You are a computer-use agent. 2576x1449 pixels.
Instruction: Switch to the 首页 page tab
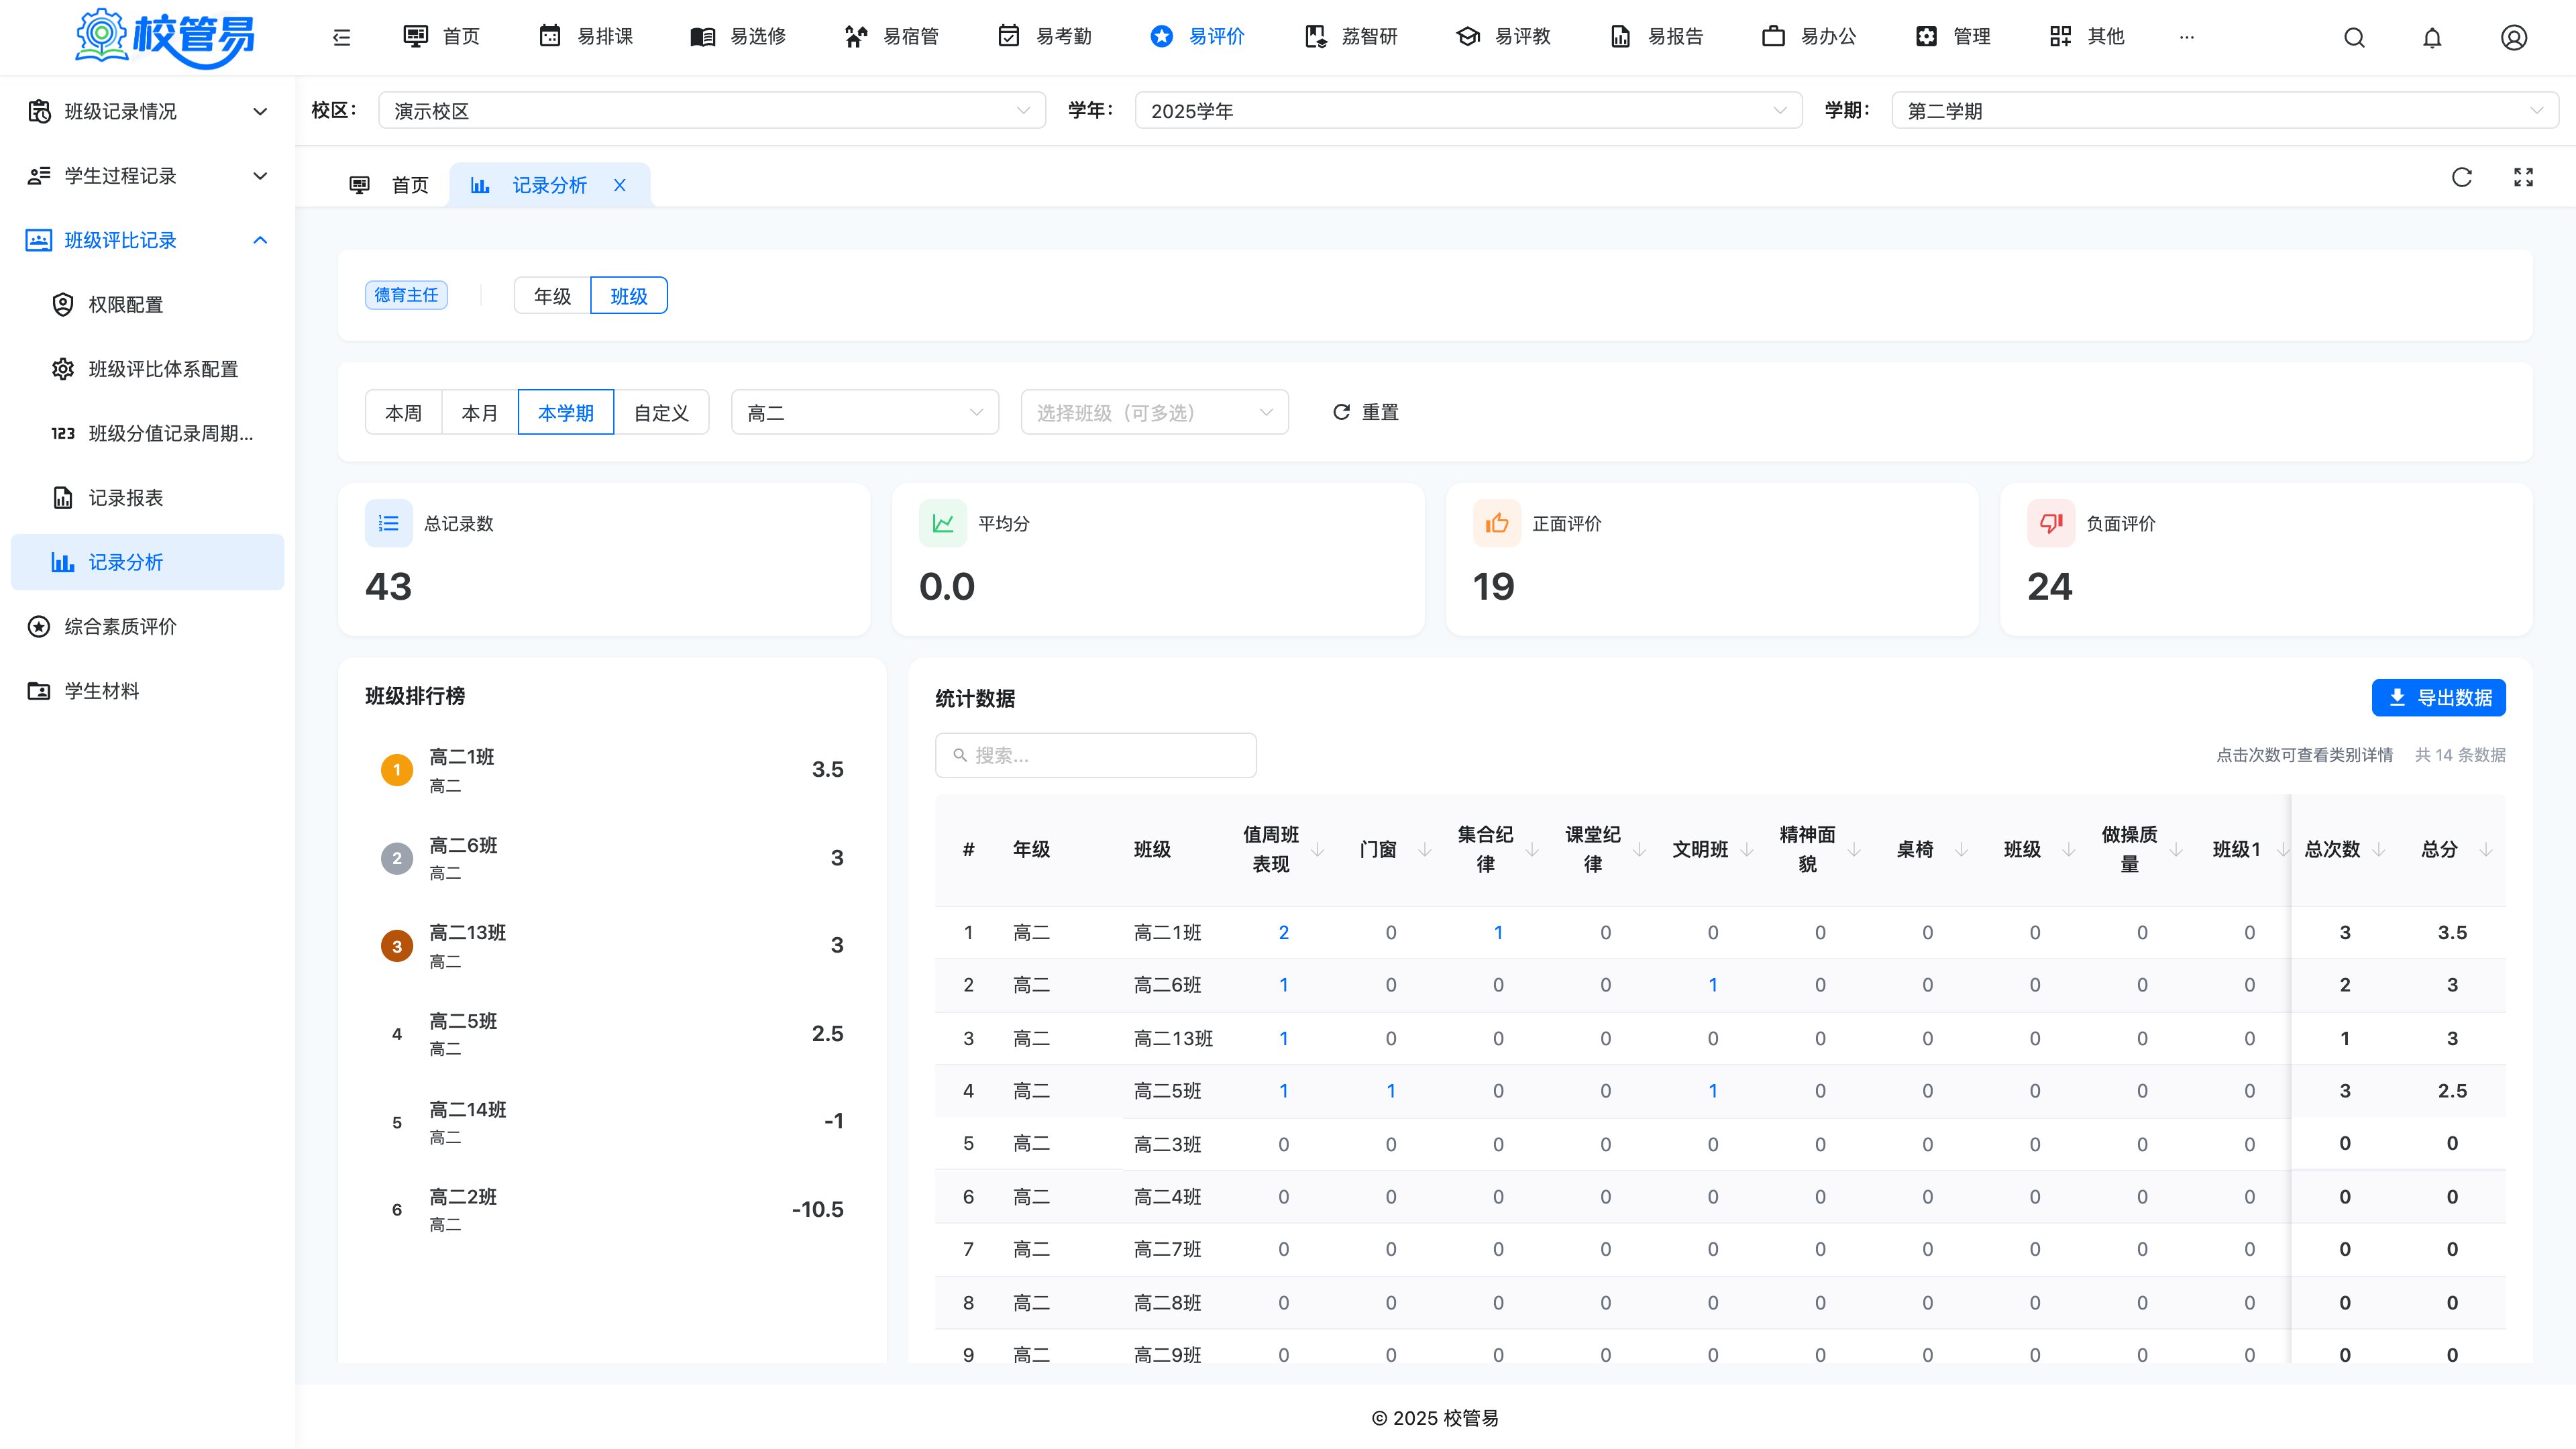point(389,185)
